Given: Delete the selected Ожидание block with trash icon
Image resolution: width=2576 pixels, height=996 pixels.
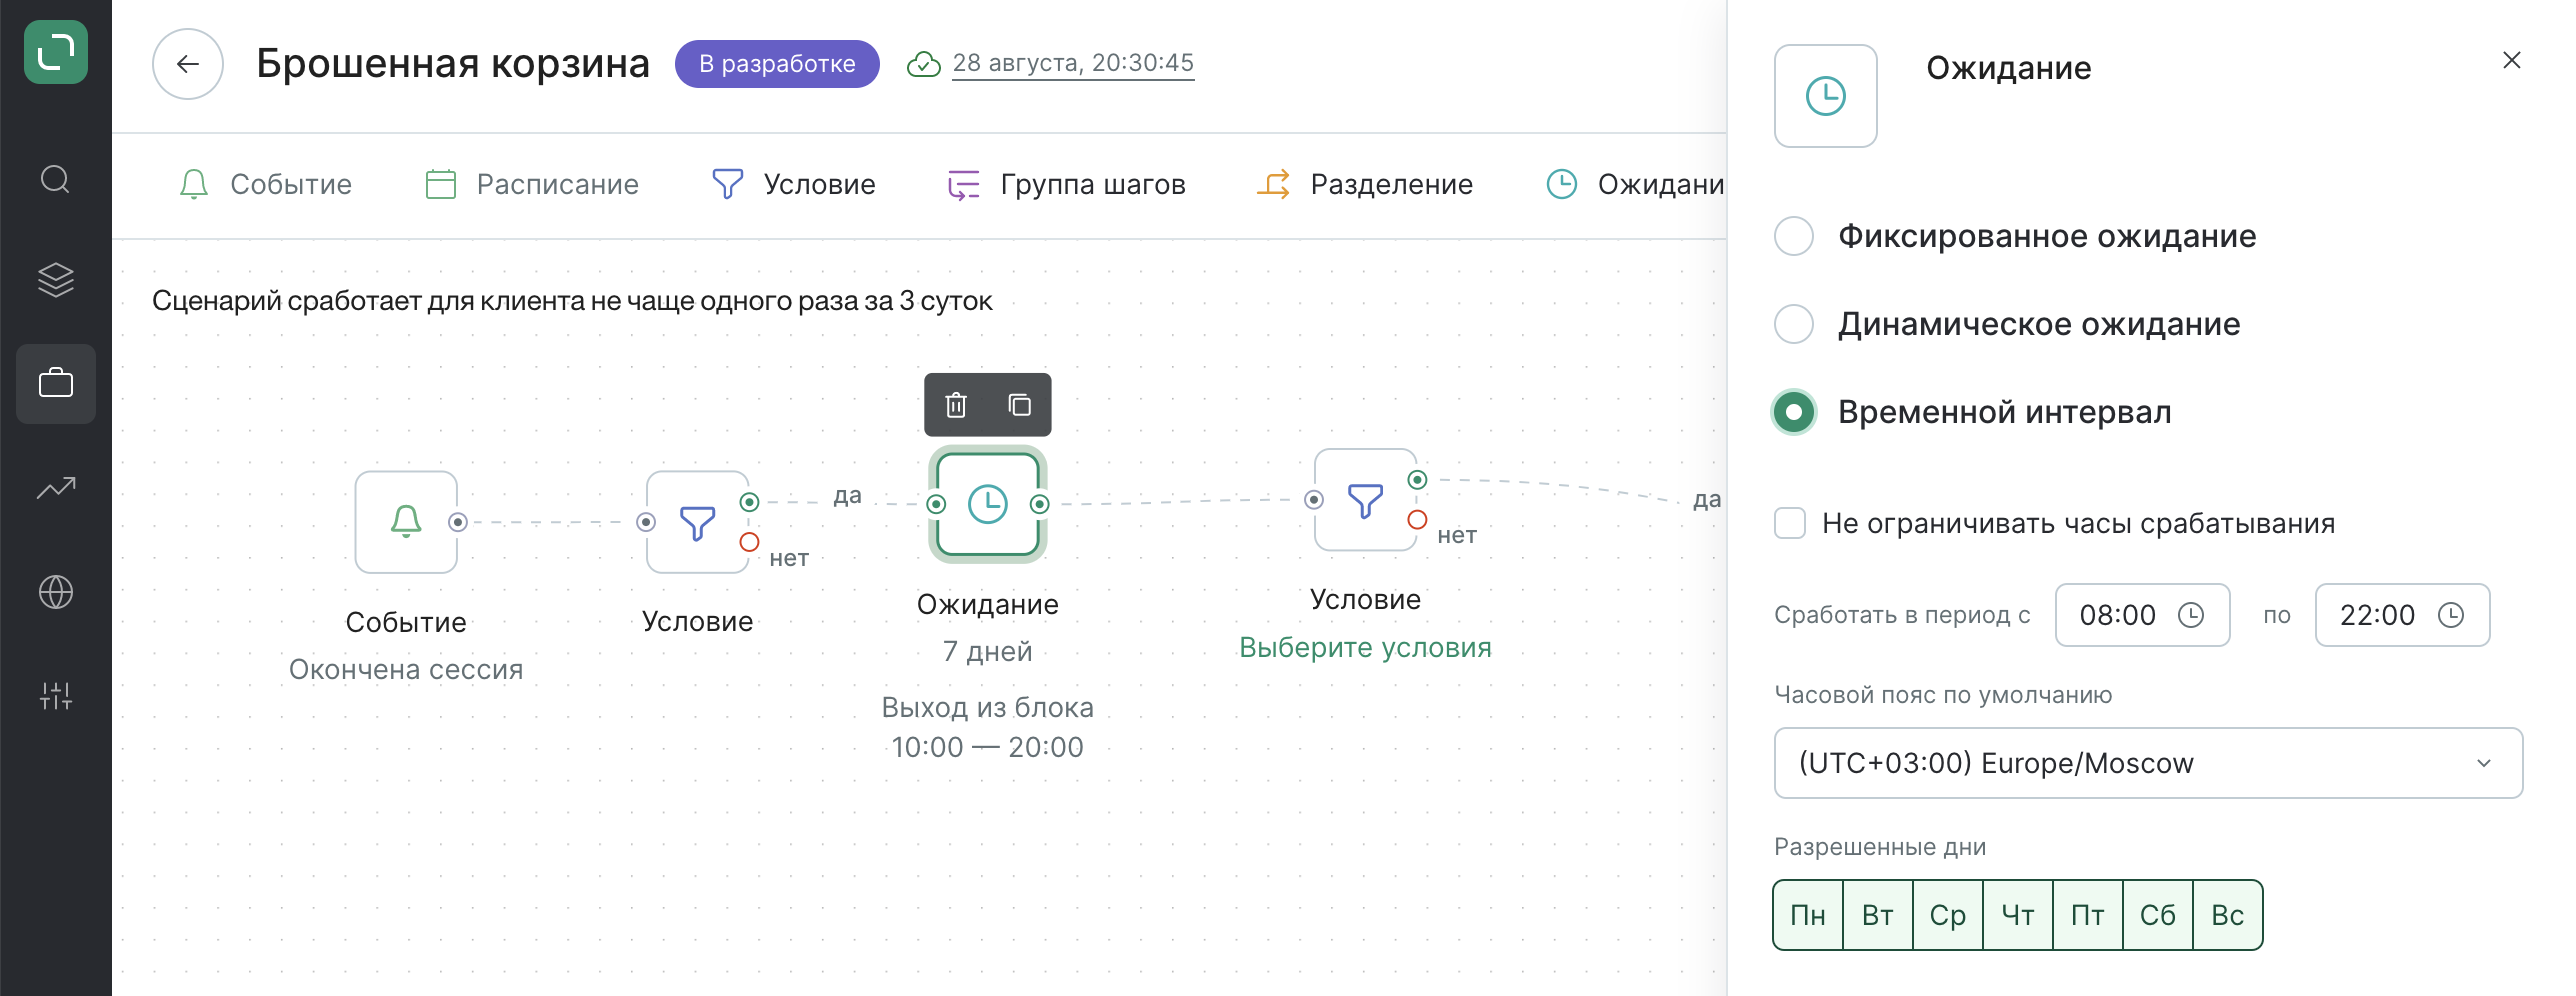Looking at the screenshot, I should (x=956, y=405).
